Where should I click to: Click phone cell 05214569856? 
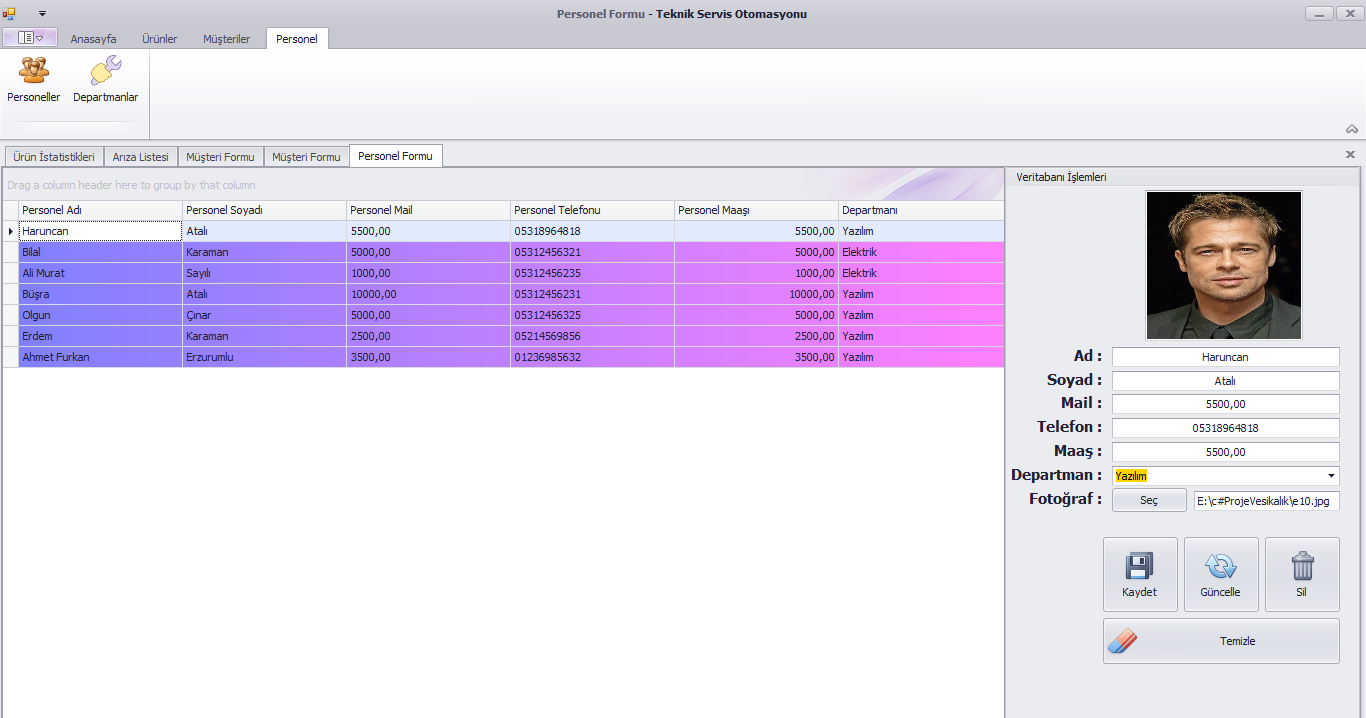(592, 336)
